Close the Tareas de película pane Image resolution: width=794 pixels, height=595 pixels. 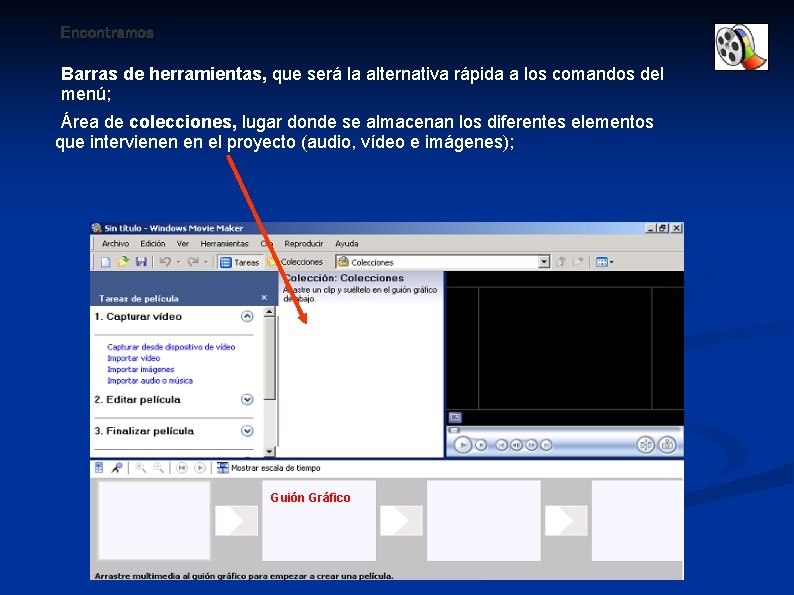[264, 298]
